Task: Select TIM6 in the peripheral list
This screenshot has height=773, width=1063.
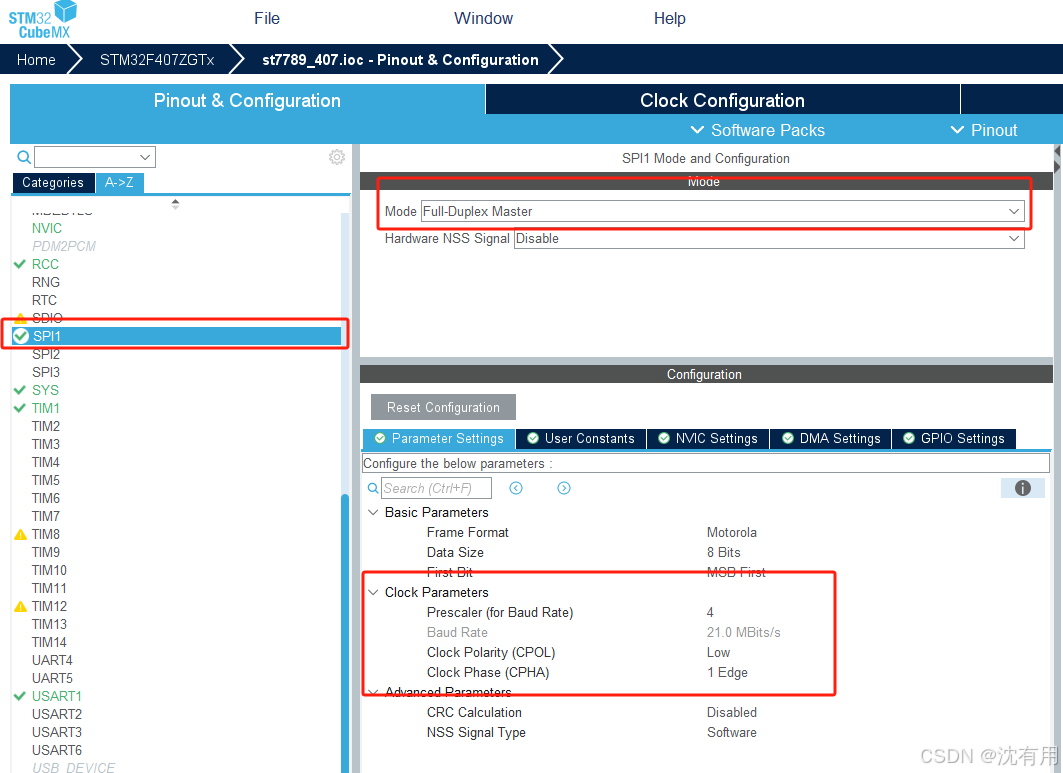Action: (46, 498)
